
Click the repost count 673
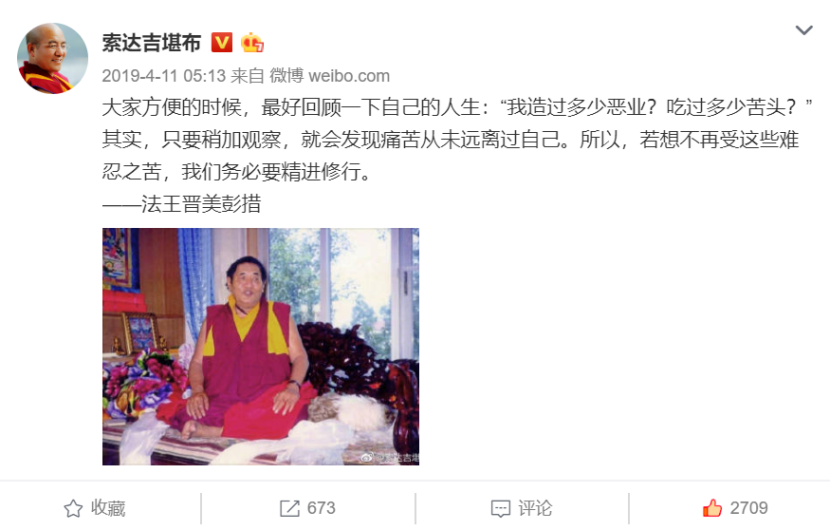pyautogui.click(x=321, y=508)
